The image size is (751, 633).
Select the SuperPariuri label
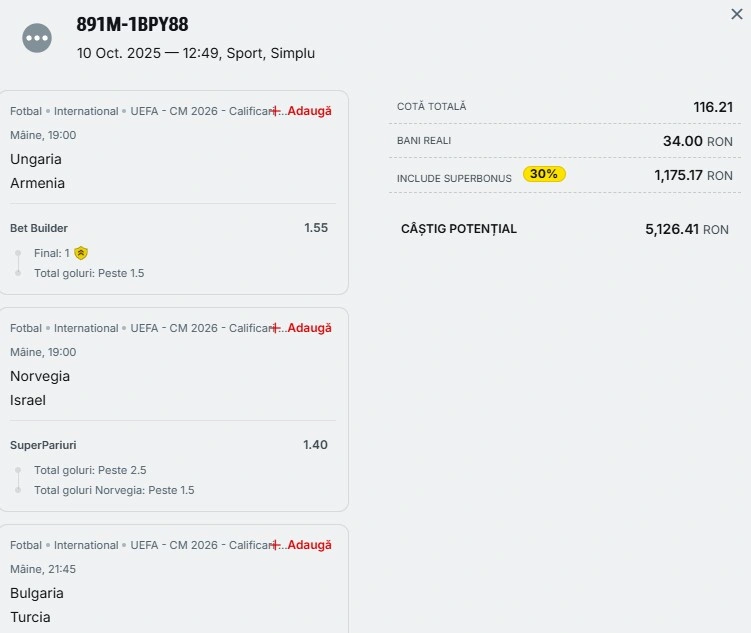(43, 445)
